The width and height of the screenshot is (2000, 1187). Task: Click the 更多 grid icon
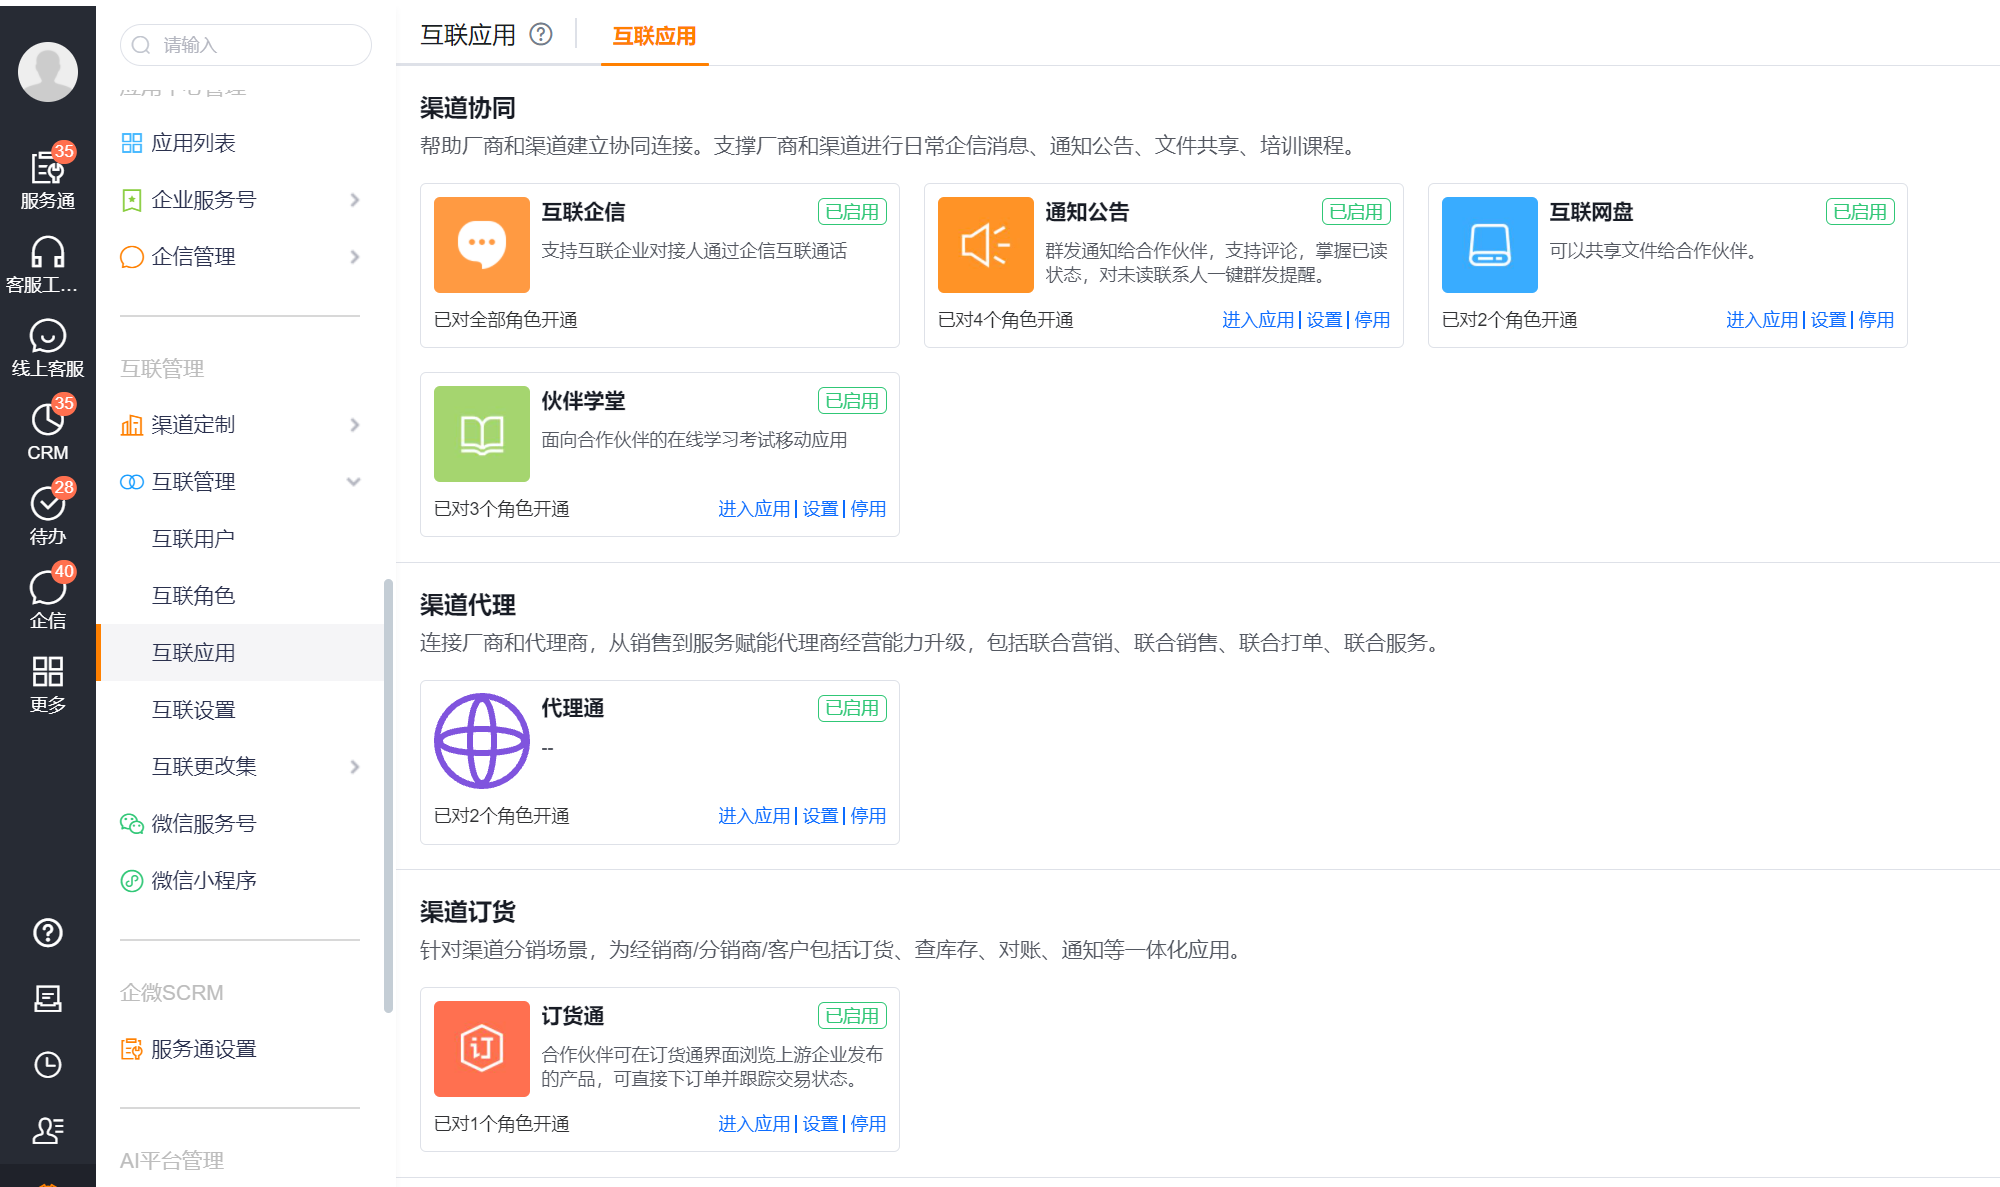[48, 683]
